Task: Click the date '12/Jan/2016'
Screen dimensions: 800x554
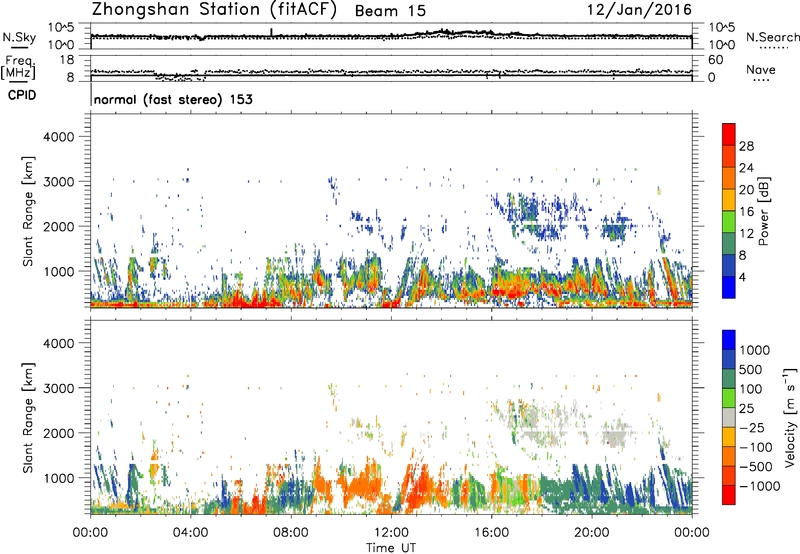Action: click(x=639, y=10)
